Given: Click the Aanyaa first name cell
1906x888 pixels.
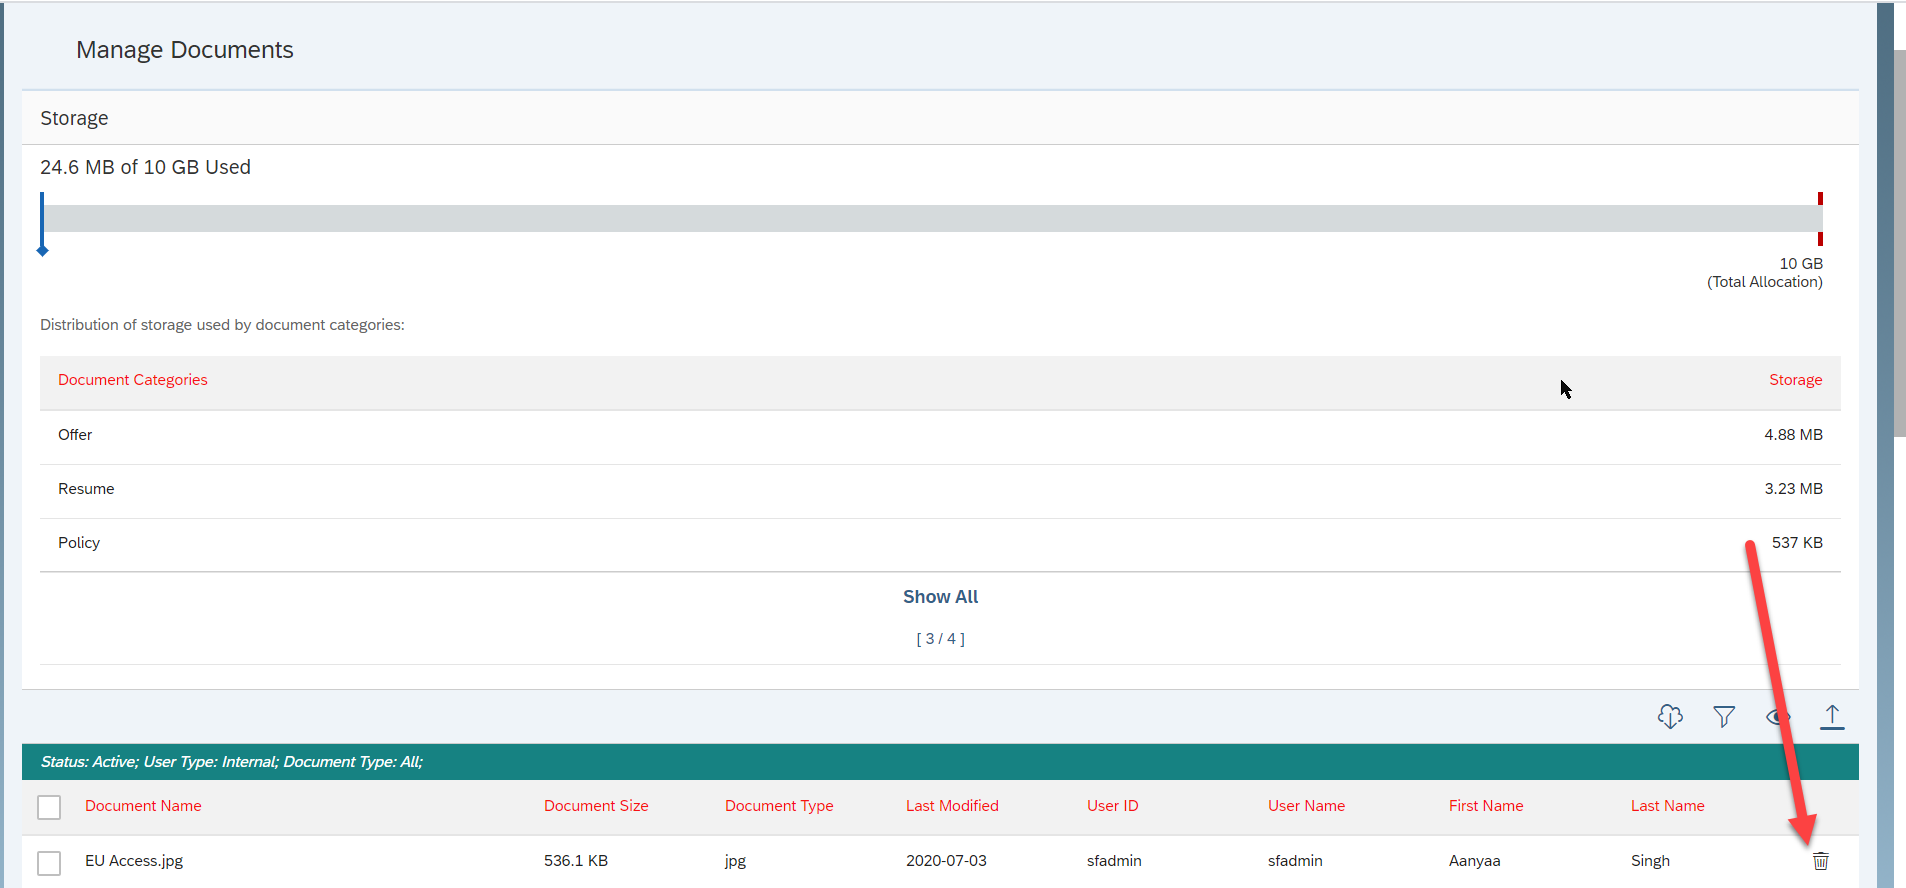Looking at the screenshot, I should point(1474,861).
